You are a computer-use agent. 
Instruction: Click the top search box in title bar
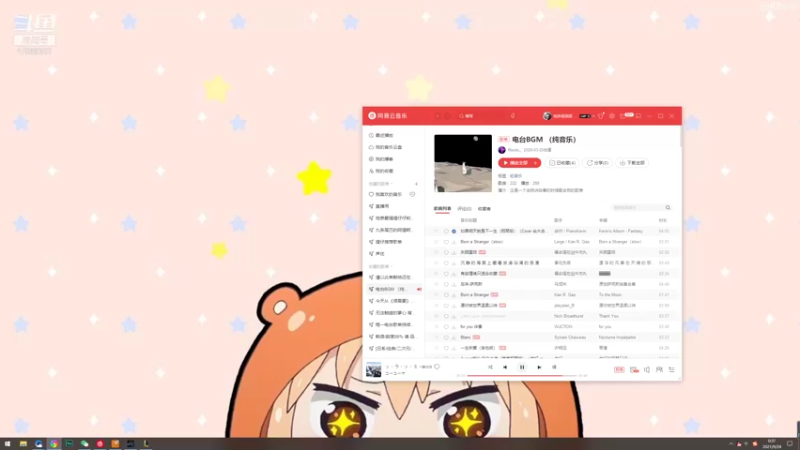pyautogui.click(x=481, y=116)
